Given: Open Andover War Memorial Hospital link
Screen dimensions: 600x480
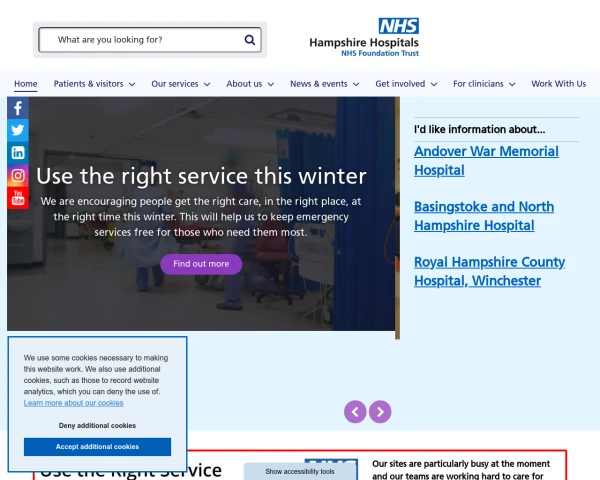Looking at the screenshot, I should tap(486, 161).
